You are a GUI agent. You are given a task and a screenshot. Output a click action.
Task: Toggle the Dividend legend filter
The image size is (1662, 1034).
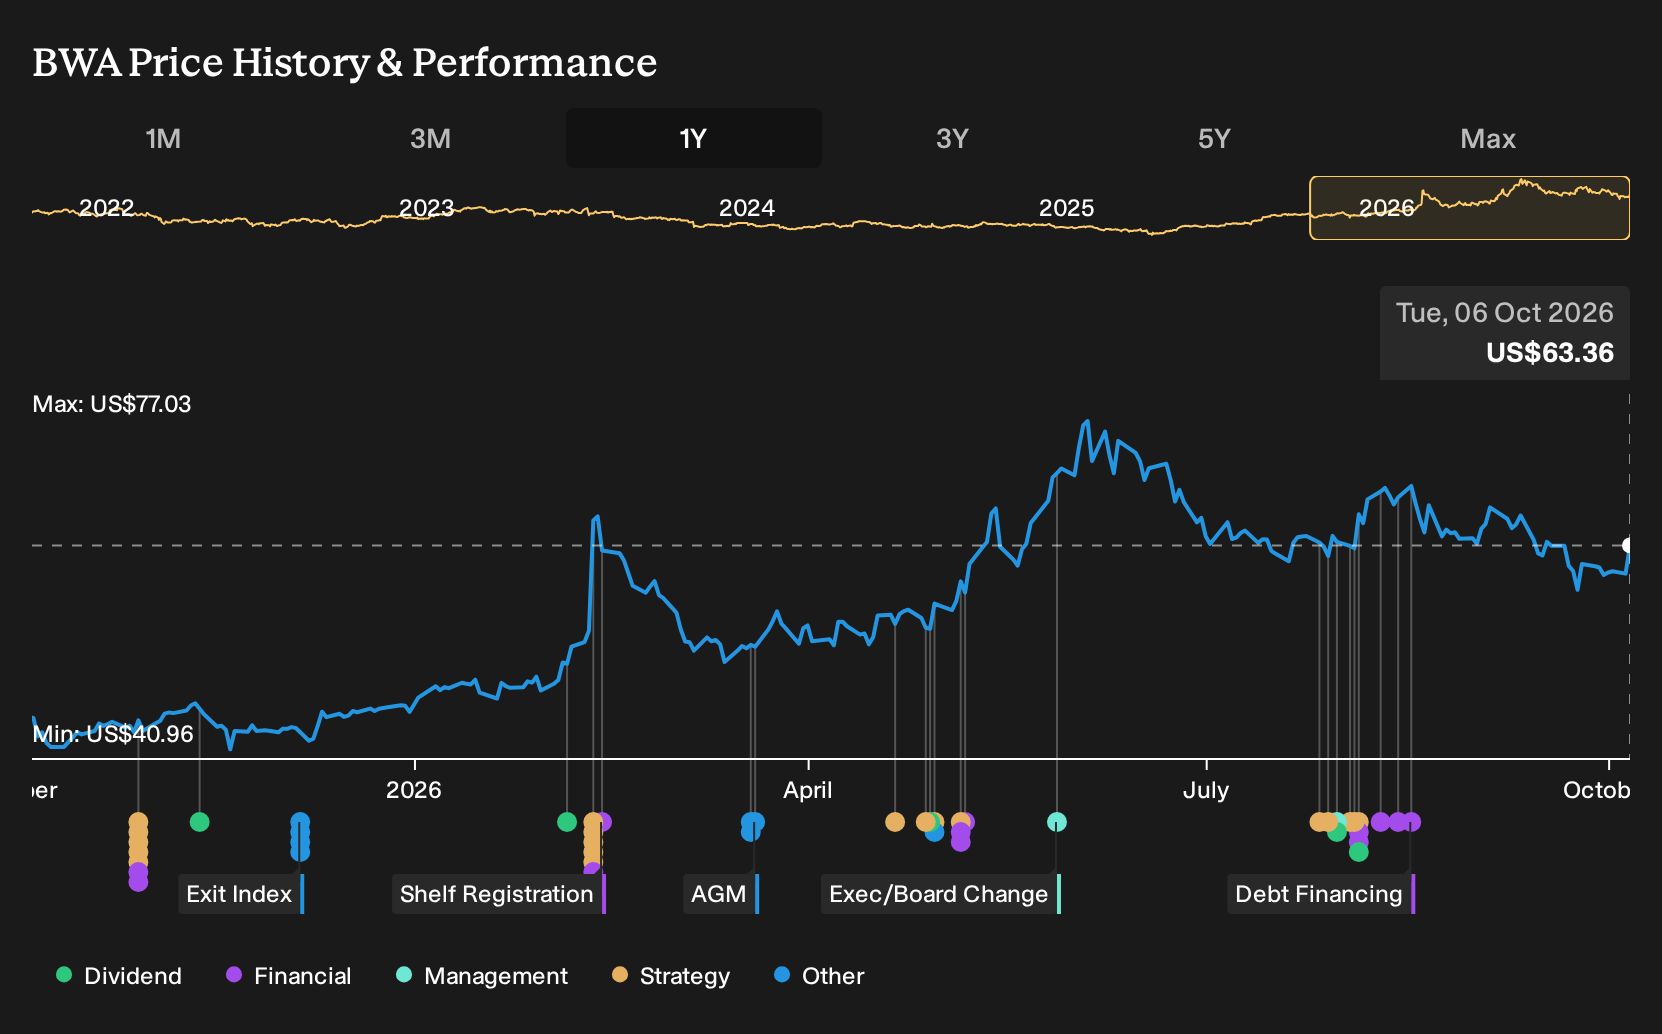119,976
